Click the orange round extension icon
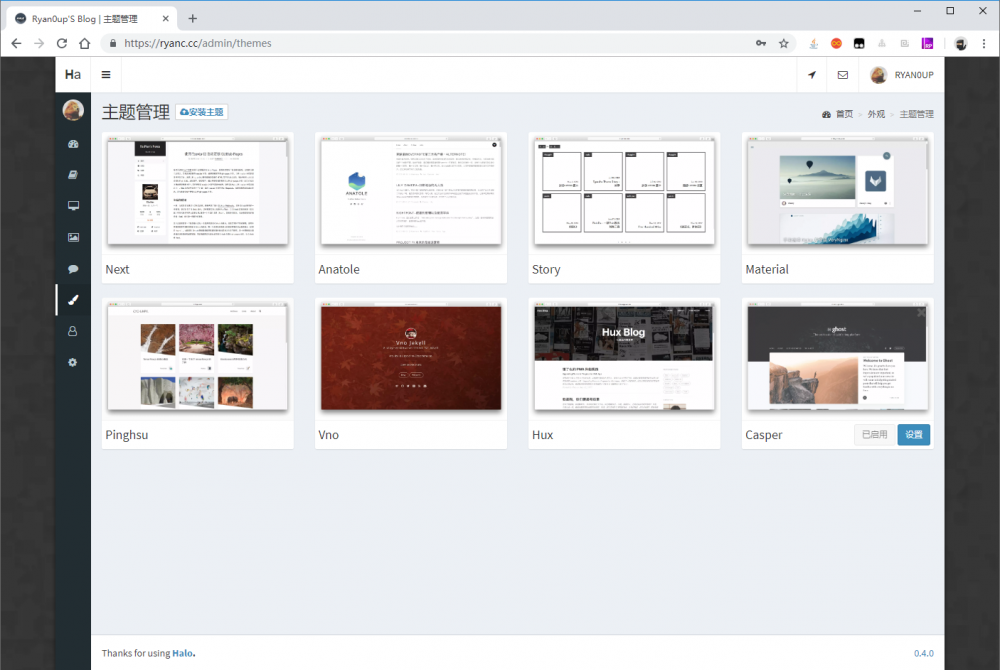 [836, 43]
